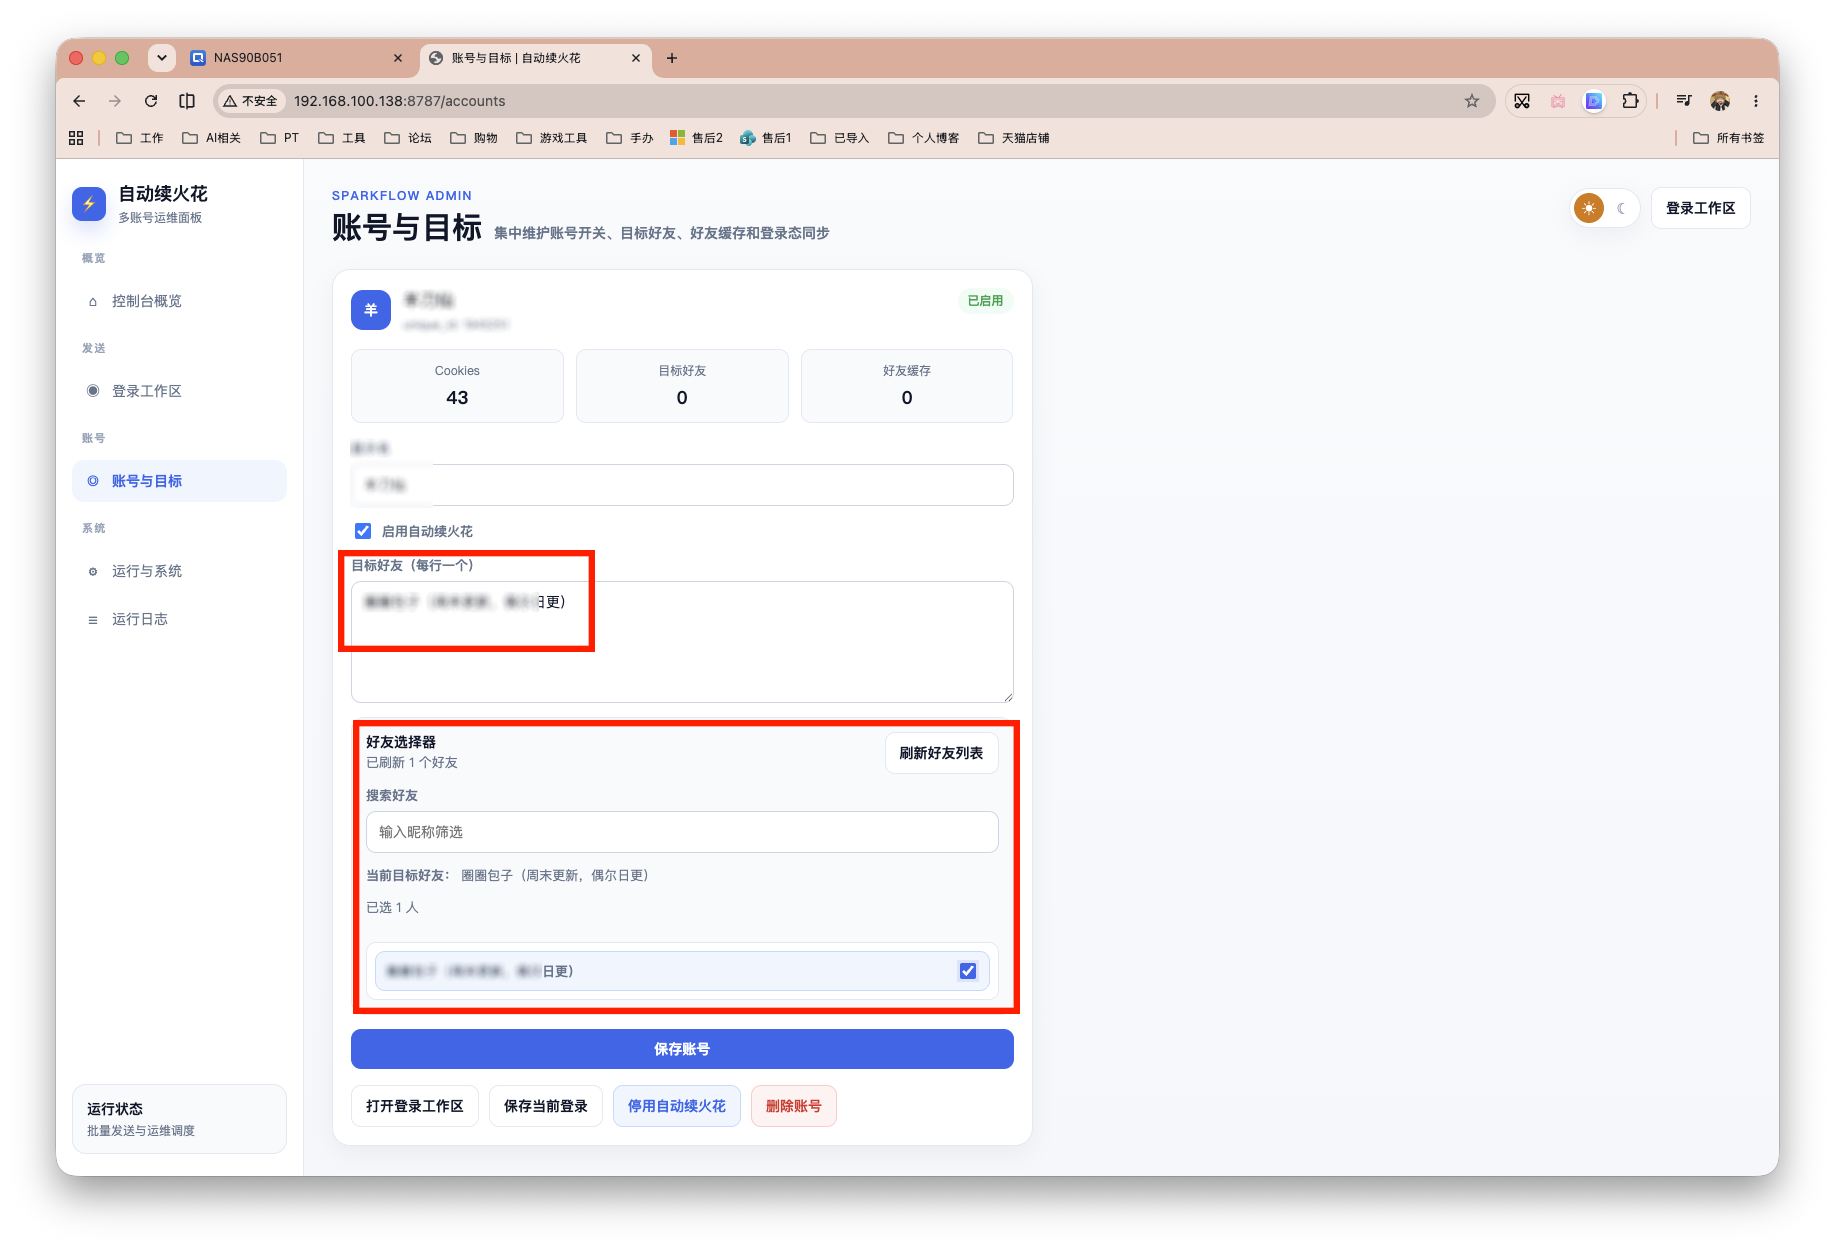The width and height of the screenshot is (1835, 1250).
Task: Open the apps grid bookmark icon
Action: point(76,138)
